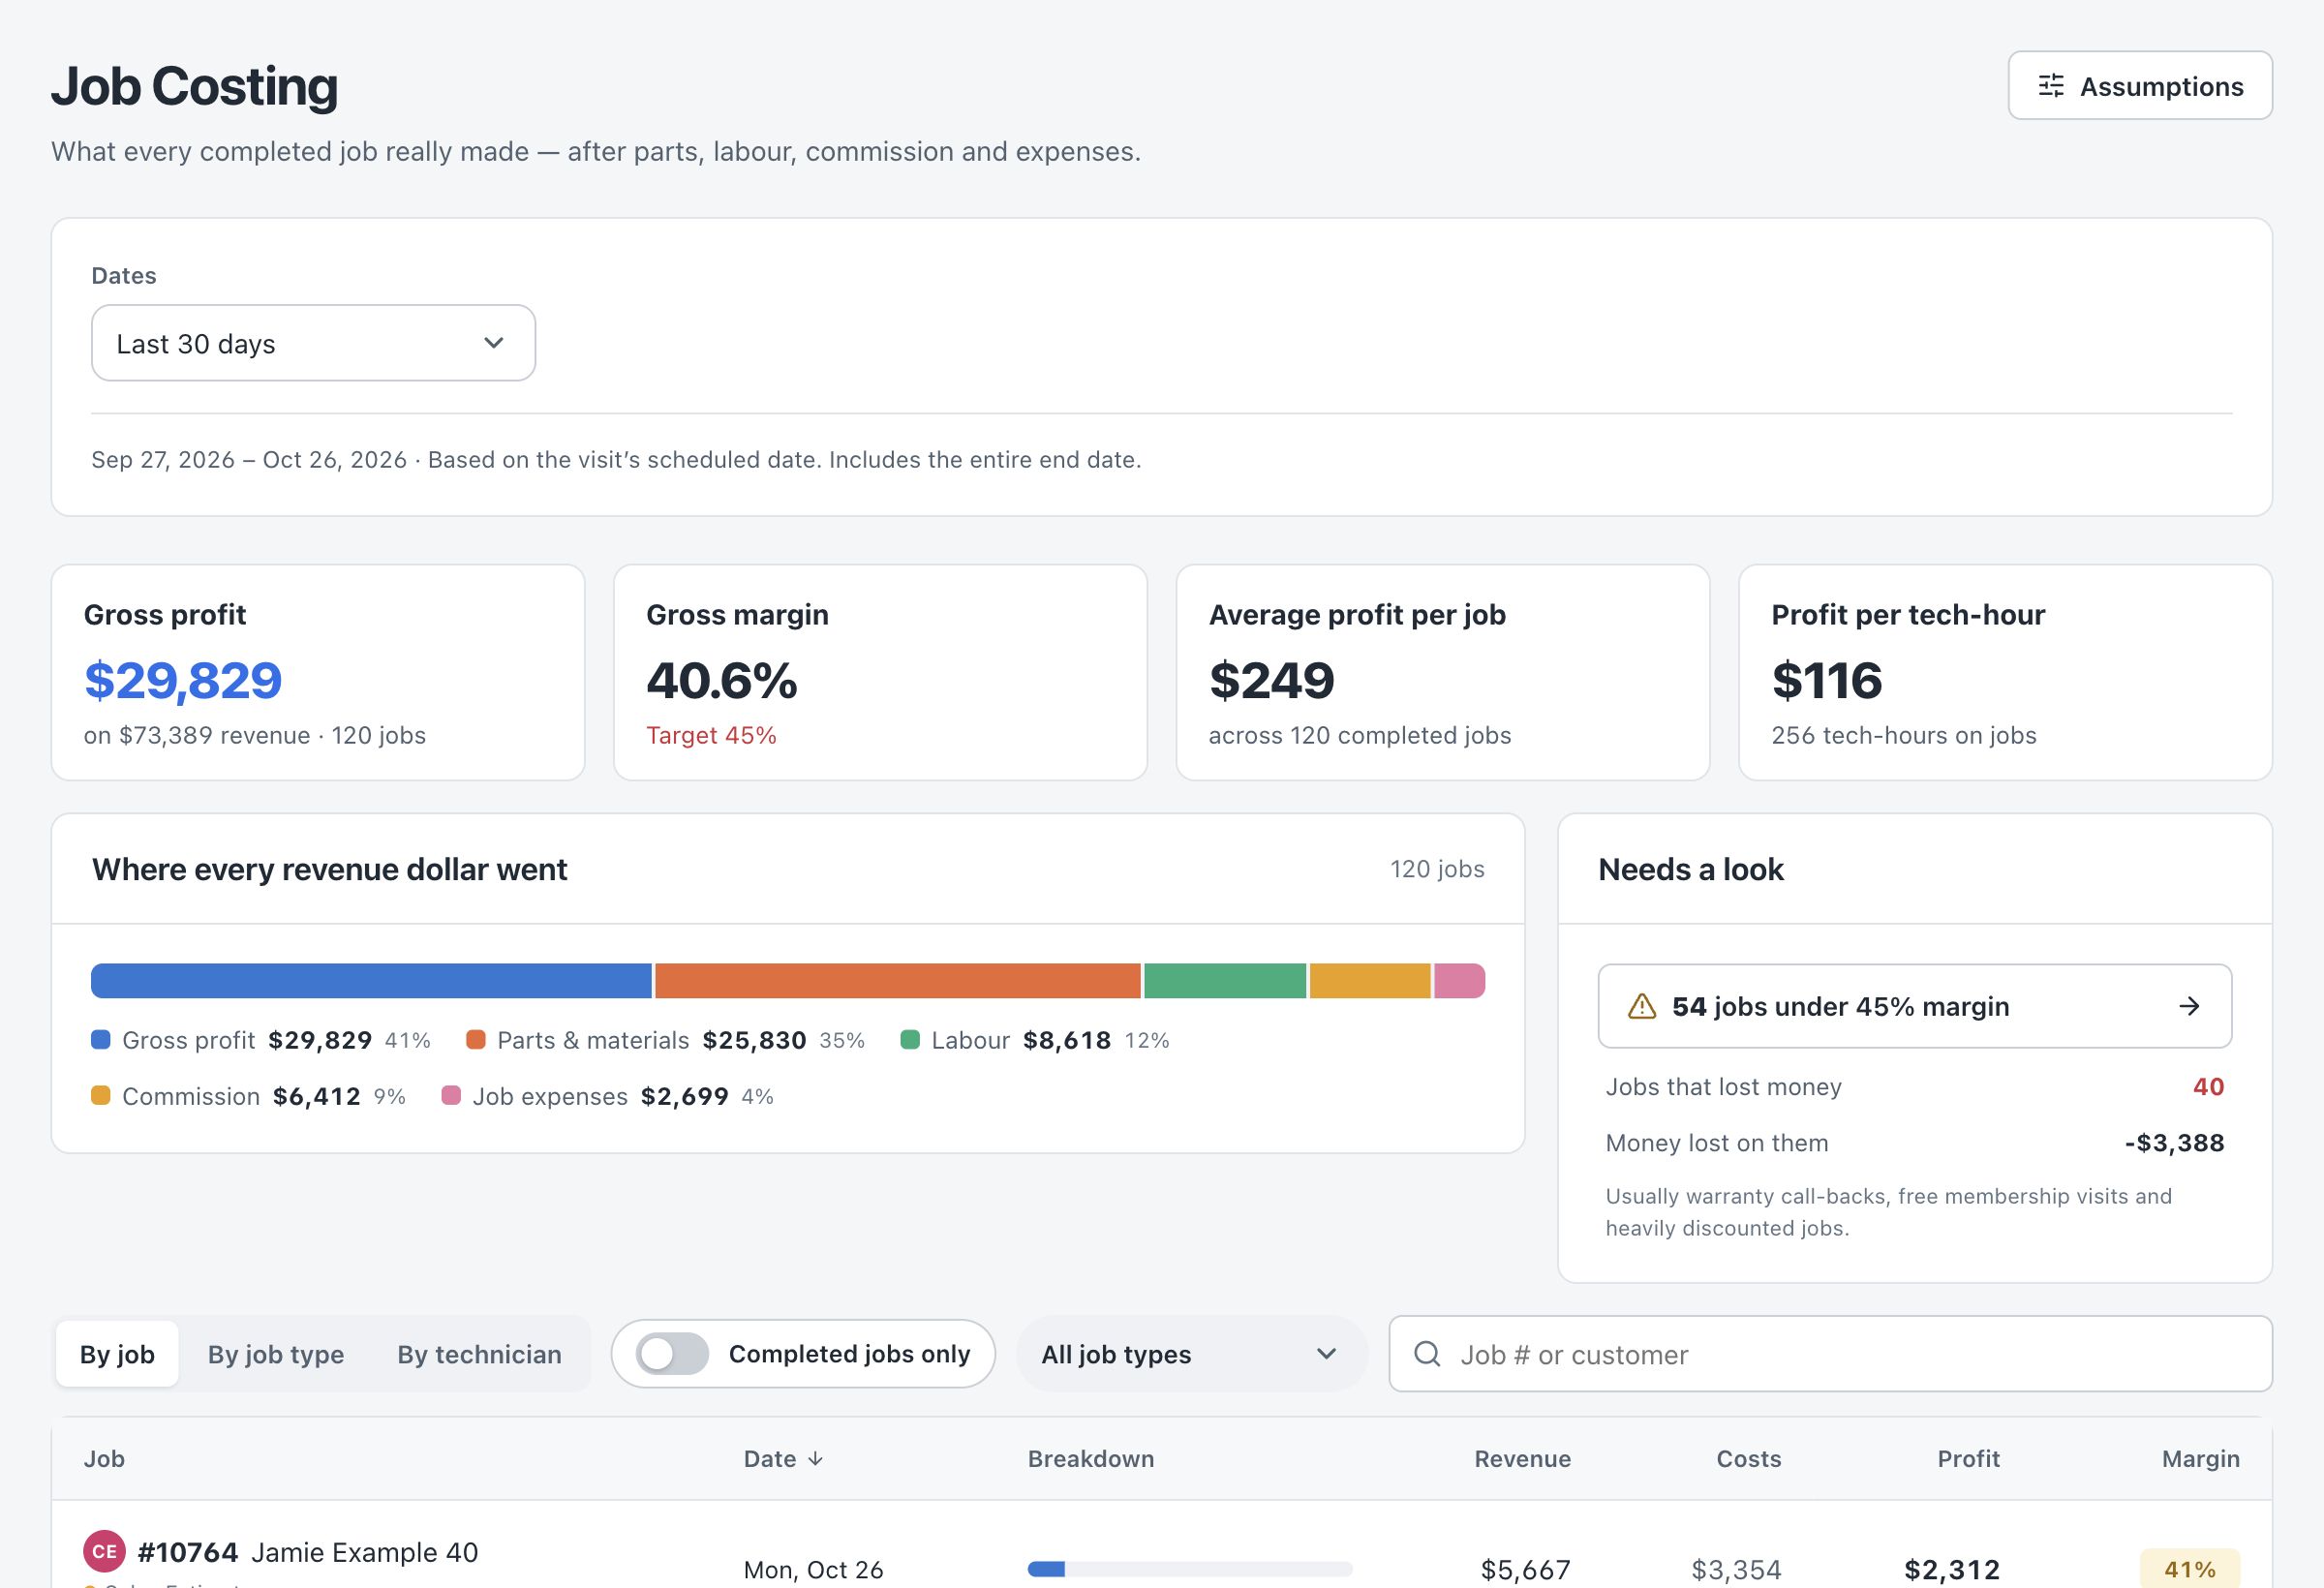Click the blue Gross profit legend swatch

[100, 1040]
